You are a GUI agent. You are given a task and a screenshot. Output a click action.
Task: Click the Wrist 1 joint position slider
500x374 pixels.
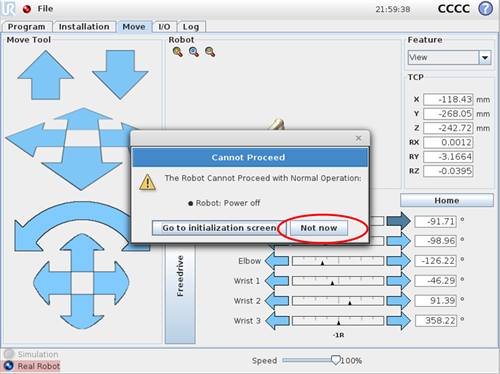click(x=338, y=281)
